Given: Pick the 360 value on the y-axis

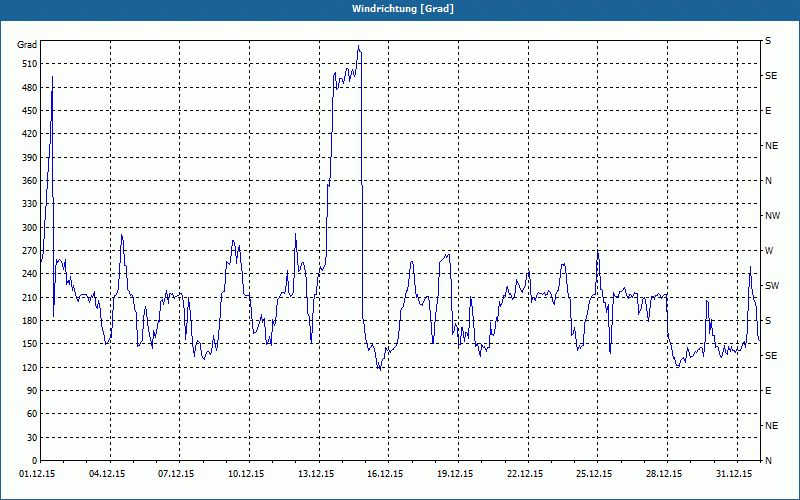Looking at the screenshot, I should click(28, 181).
